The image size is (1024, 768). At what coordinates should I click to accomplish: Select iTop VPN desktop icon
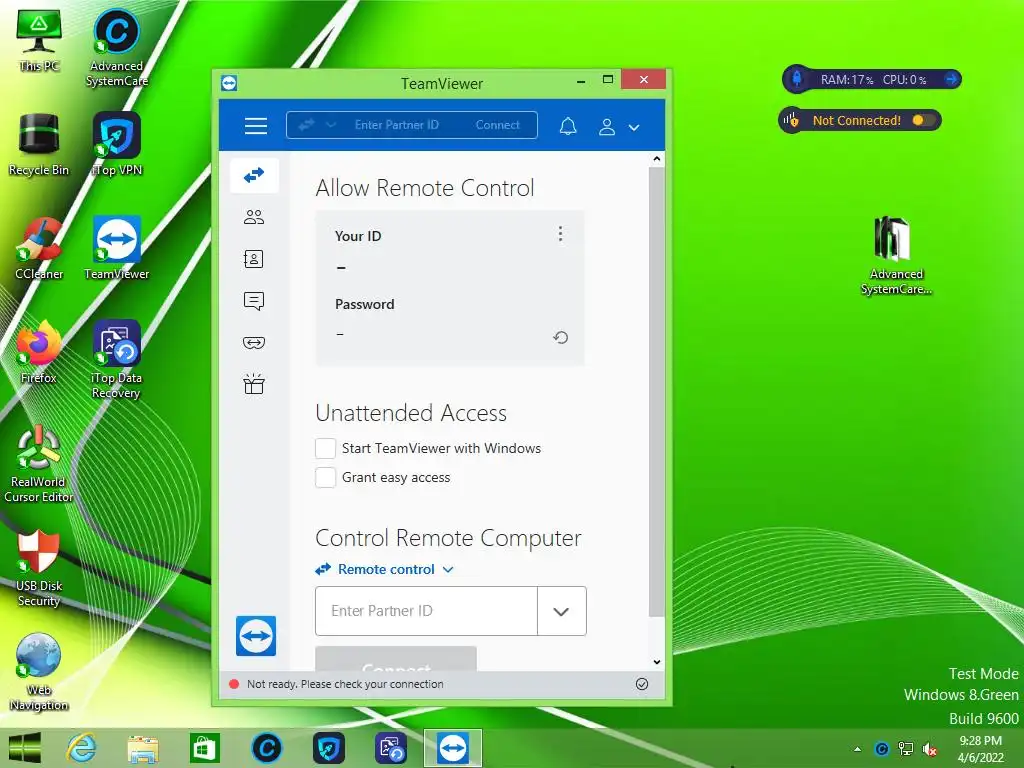pos(116,144)
